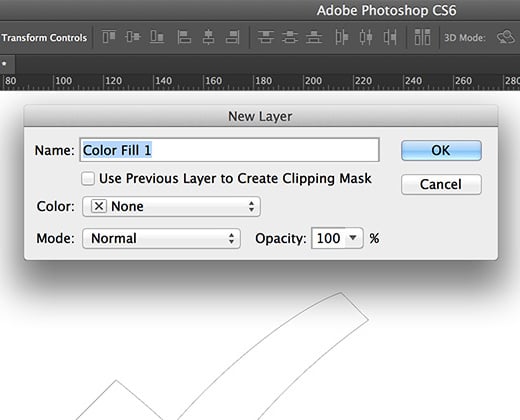
Task: Enable Use Previous Layer to Create Clipping Mask
Action: pos(88,179)
